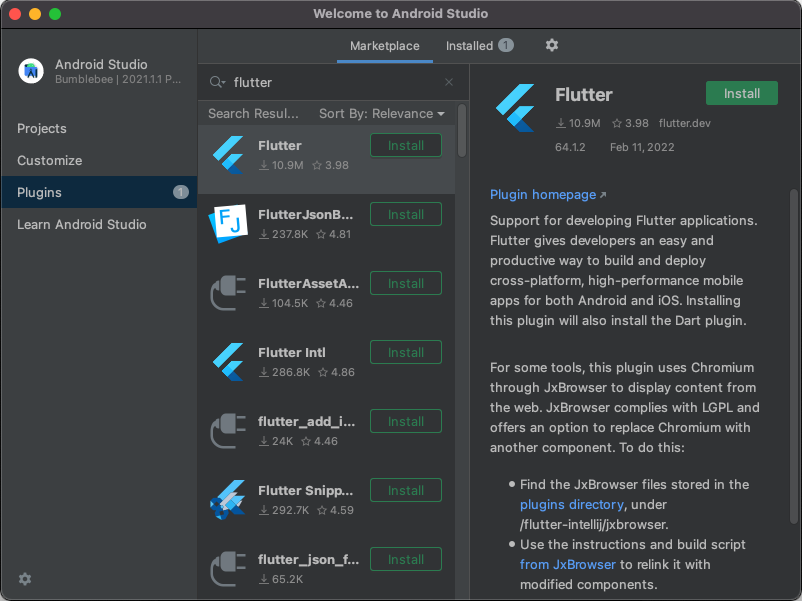Click version 64.1.2 text
Screen dimensions: 802x601
pos(570,147)
